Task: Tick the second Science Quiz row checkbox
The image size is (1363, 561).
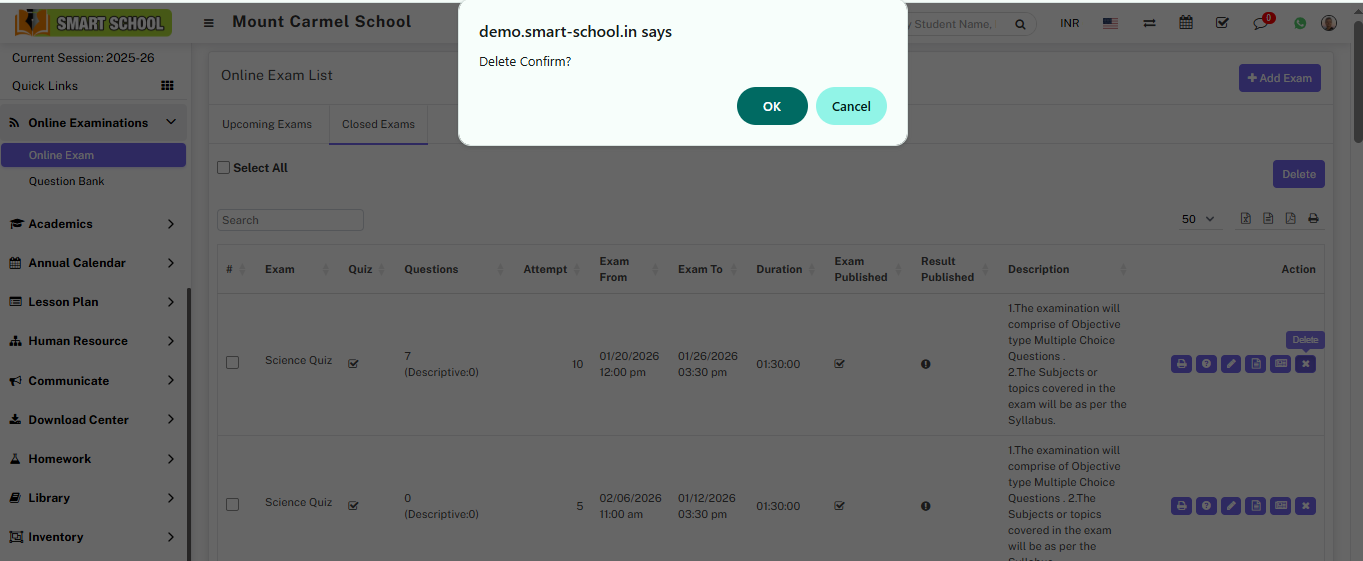Action: pyautogui.click(x=232, y=505)
